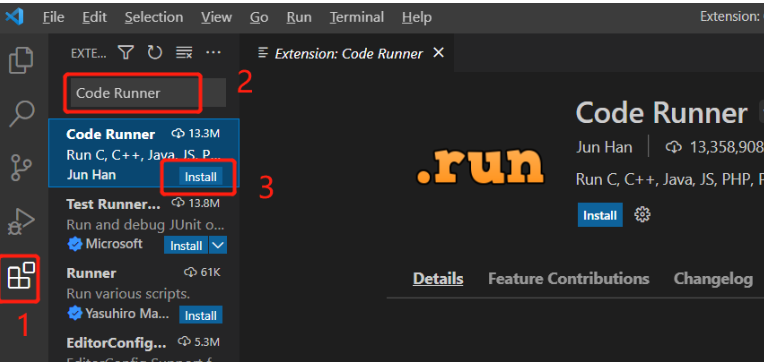This screenshot has width=764, height=364.
Task: Refresh the extensions list
Action: click(154, 53)
